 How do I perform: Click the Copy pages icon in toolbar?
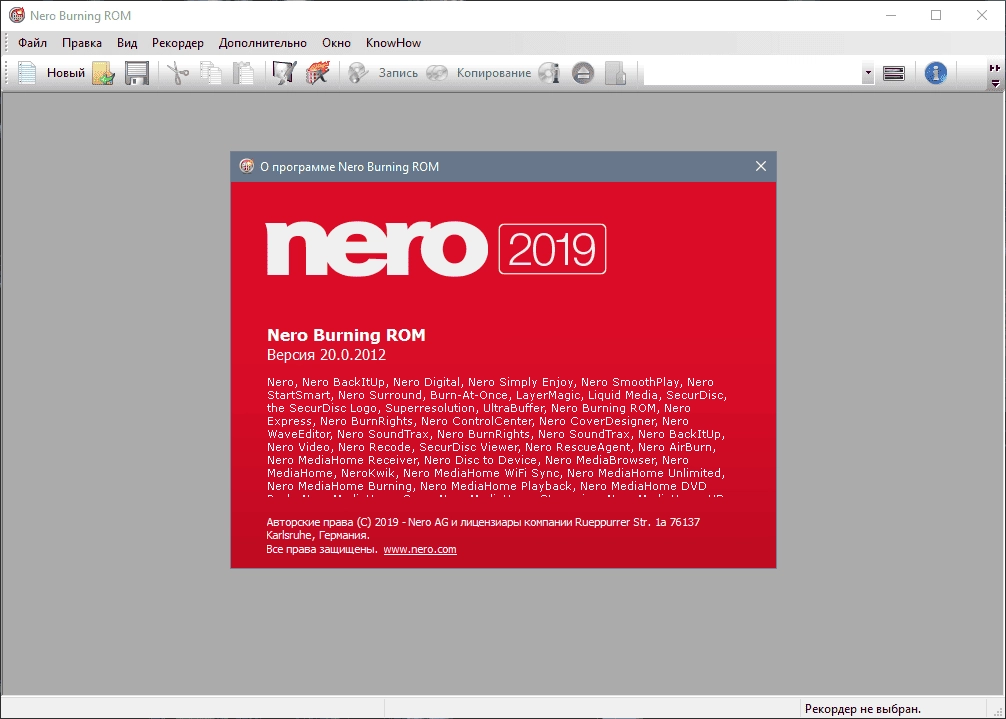click(x=210, y=73)
